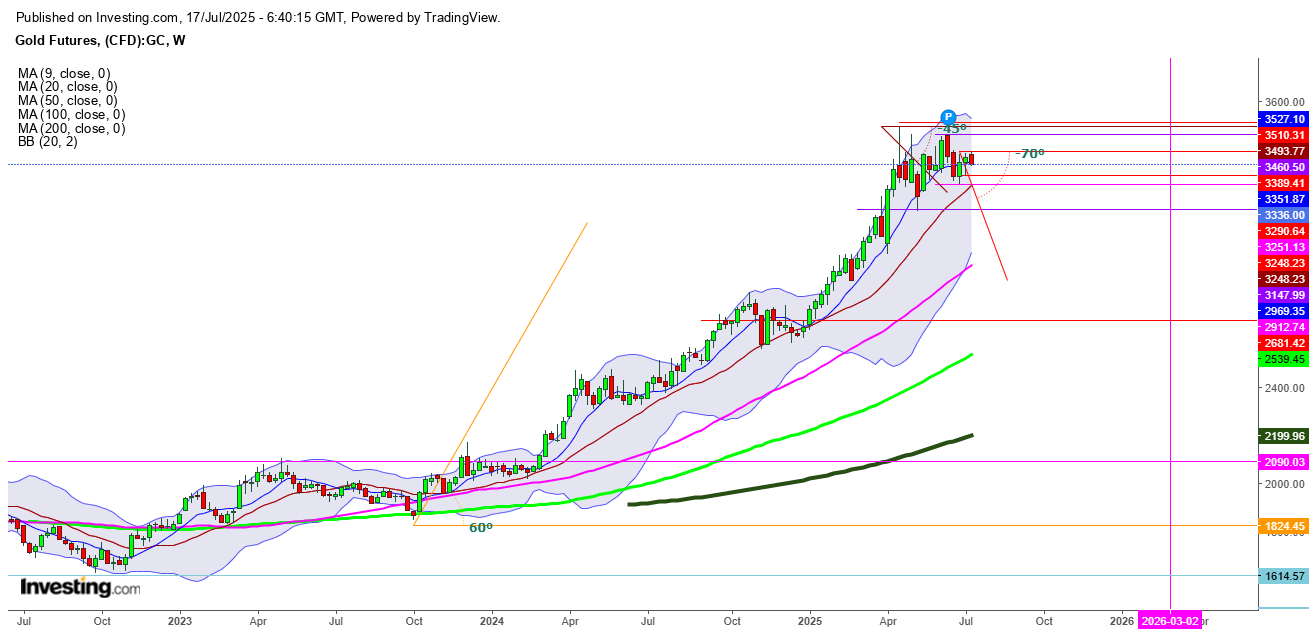Click the 60° angle annotation
The width and height of the screenshot is (1316, 634).
tap(481, 527)
